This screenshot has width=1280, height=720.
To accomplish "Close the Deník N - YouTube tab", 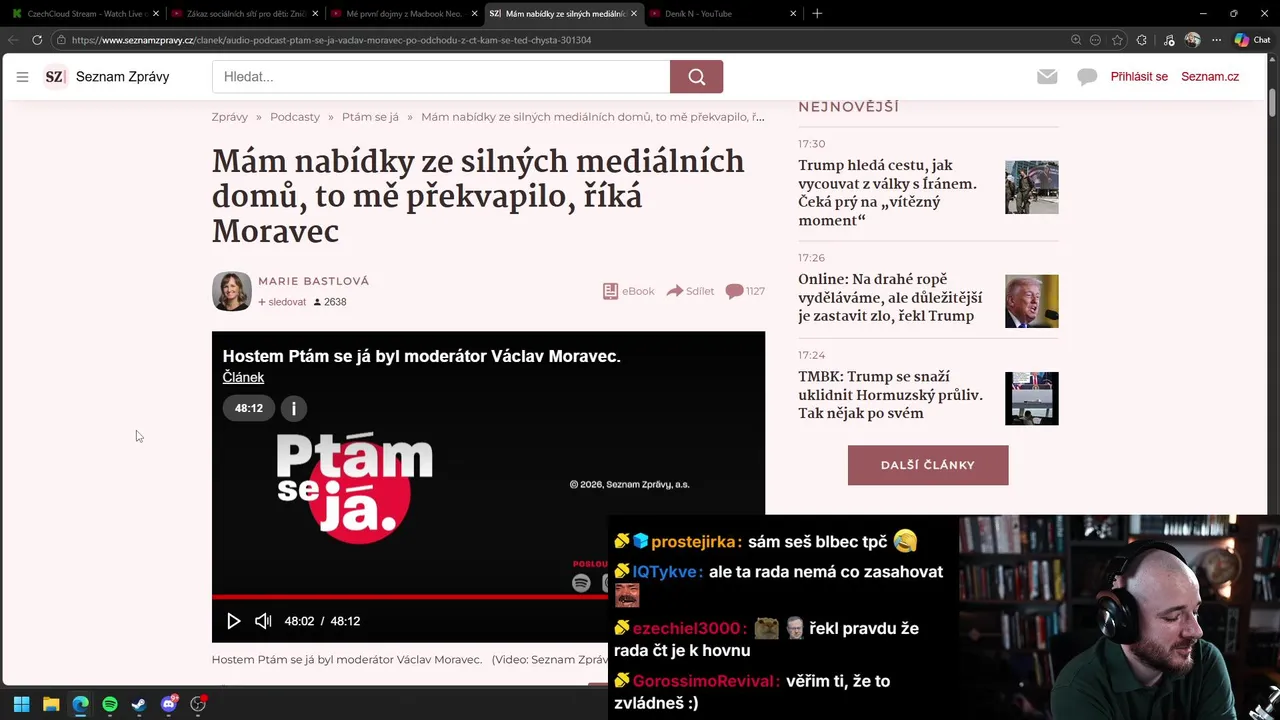I will 793,13.
